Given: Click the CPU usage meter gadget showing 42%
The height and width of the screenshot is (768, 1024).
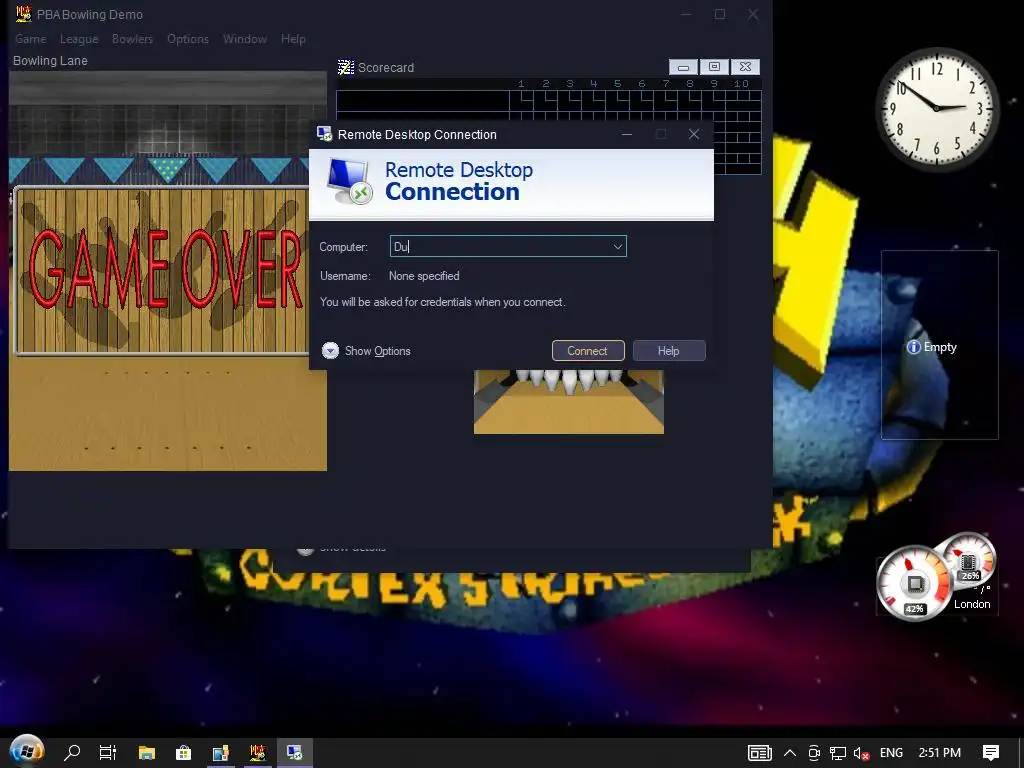Looking at the screenshot, I should [x=914, y=583].
